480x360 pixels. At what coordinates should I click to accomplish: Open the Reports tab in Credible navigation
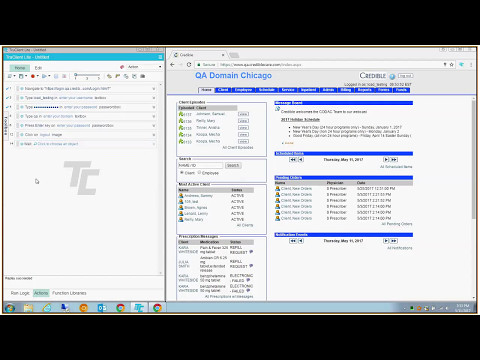[365, 90]
